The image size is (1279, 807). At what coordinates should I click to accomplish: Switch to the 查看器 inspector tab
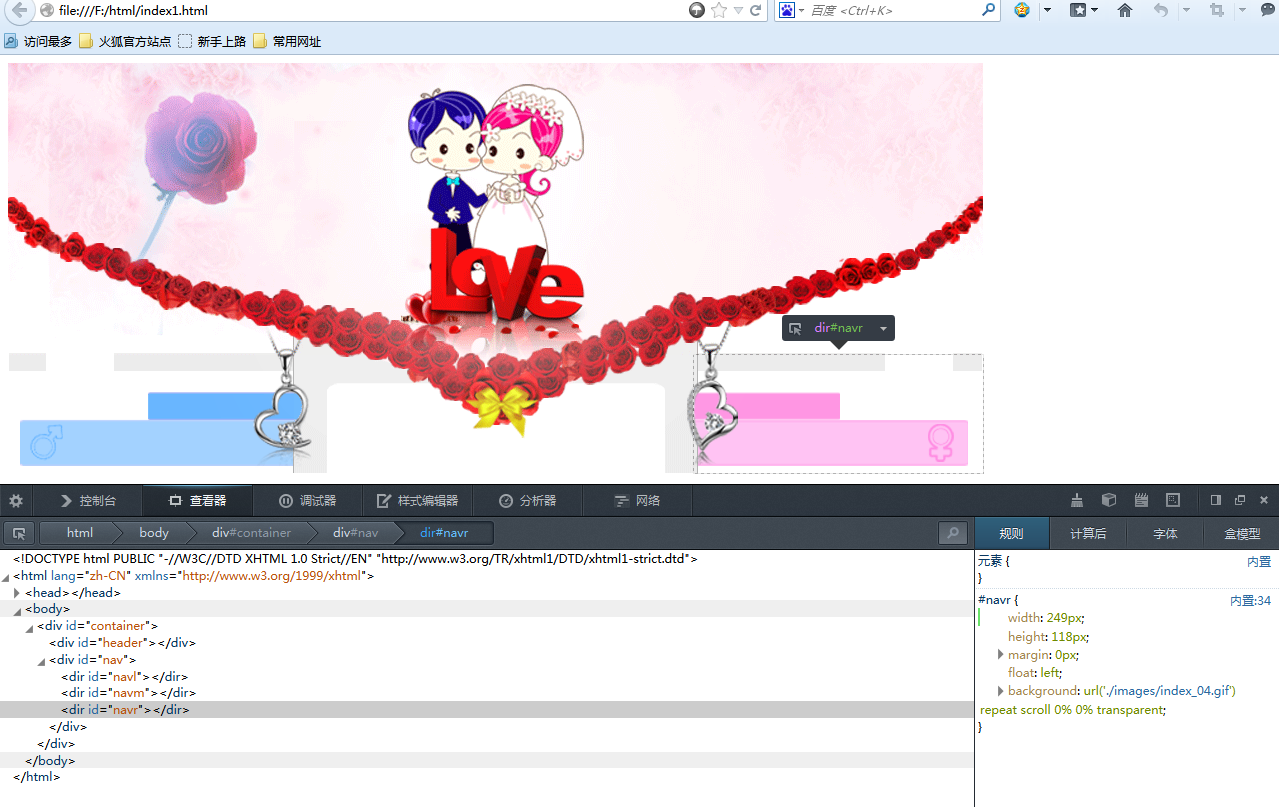point(197,500)
